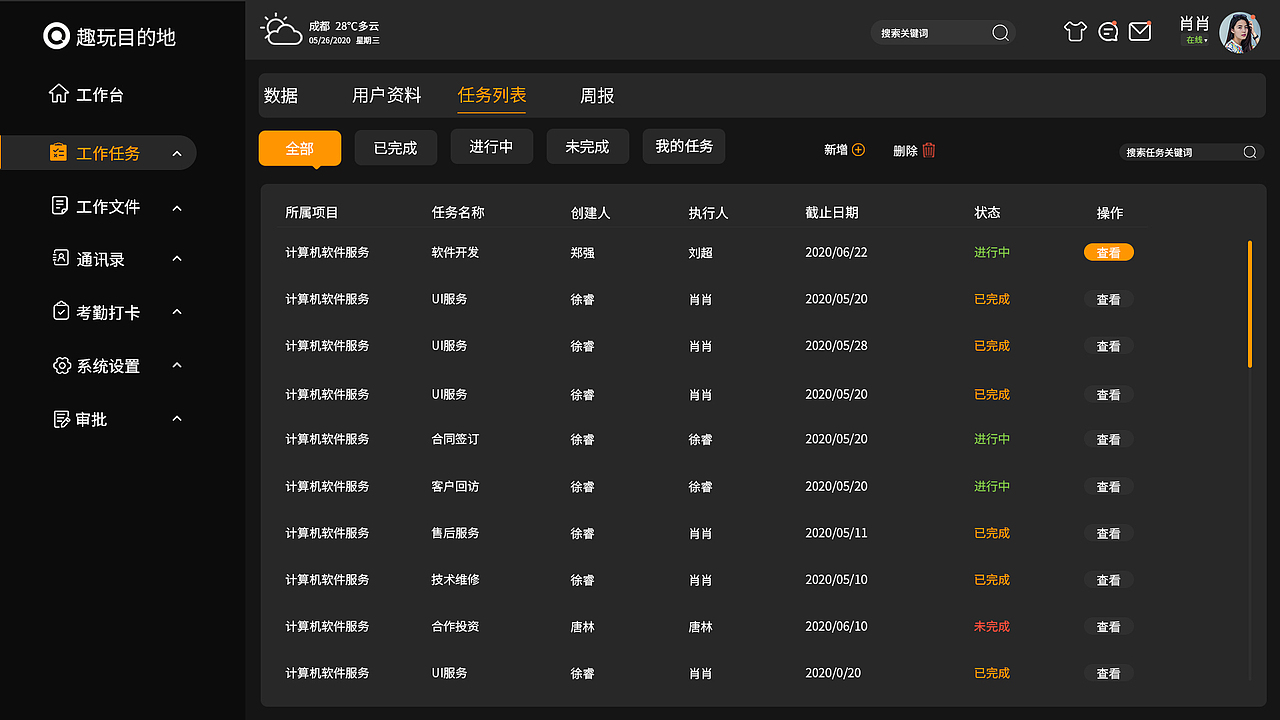Expand the 通讯录 sidebar section
Viewport: 1280px width, 720px height.
click(x=176, y=258)
